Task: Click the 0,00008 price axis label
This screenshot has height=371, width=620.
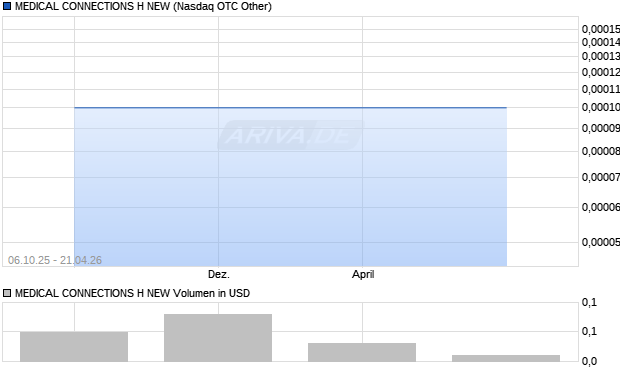Action: point(601,151)
